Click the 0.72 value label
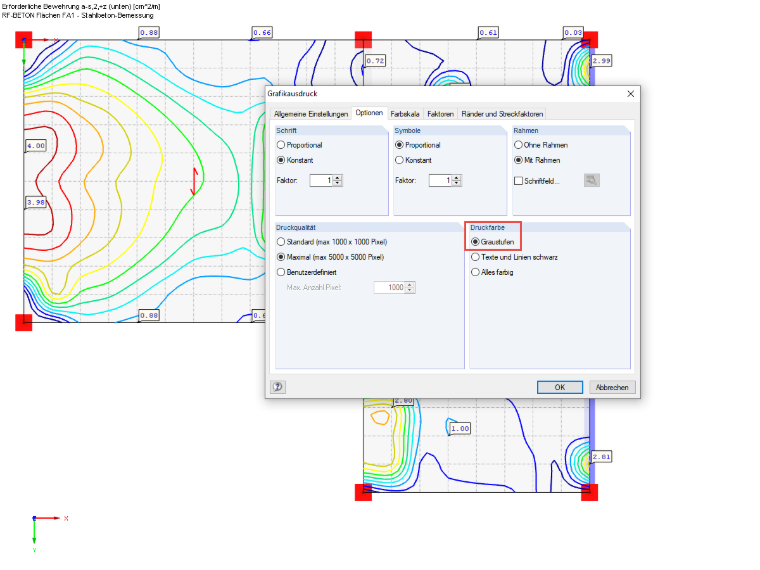This screenshot has height=570, width=760. pos(375,61)
